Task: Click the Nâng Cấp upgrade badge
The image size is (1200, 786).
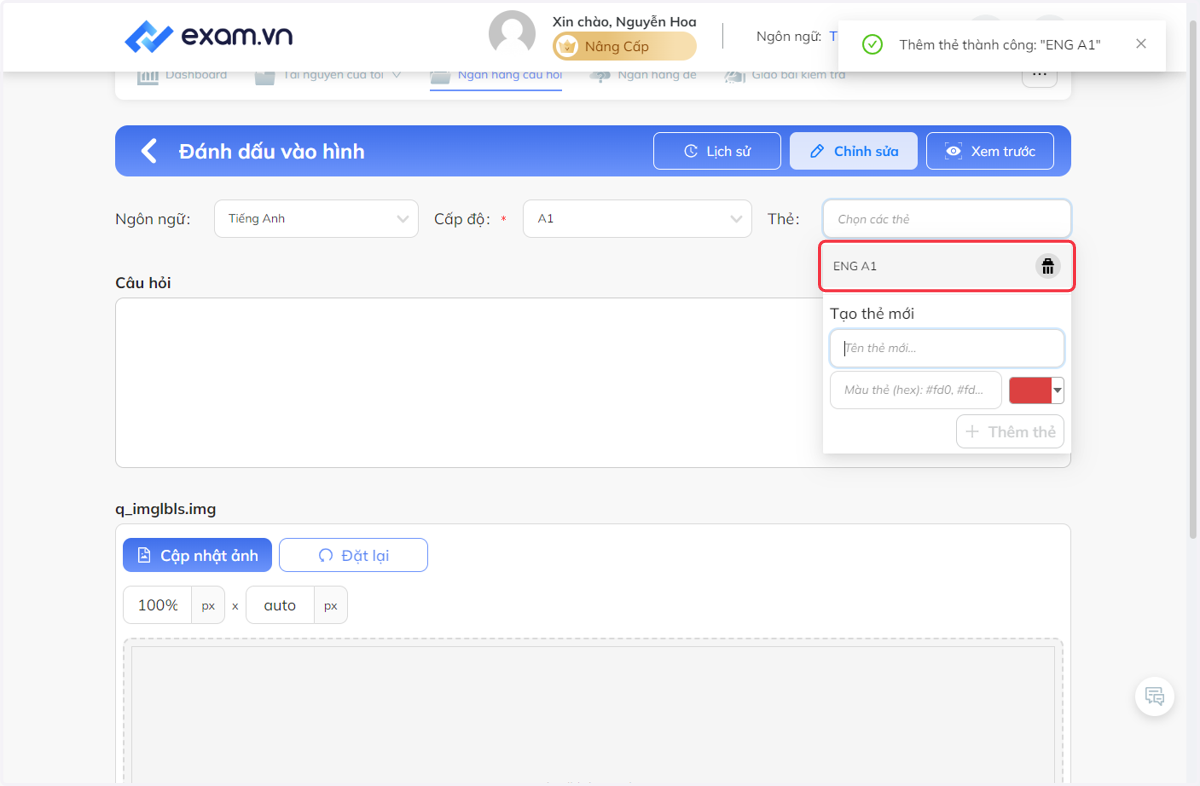Action: point(625,46)
